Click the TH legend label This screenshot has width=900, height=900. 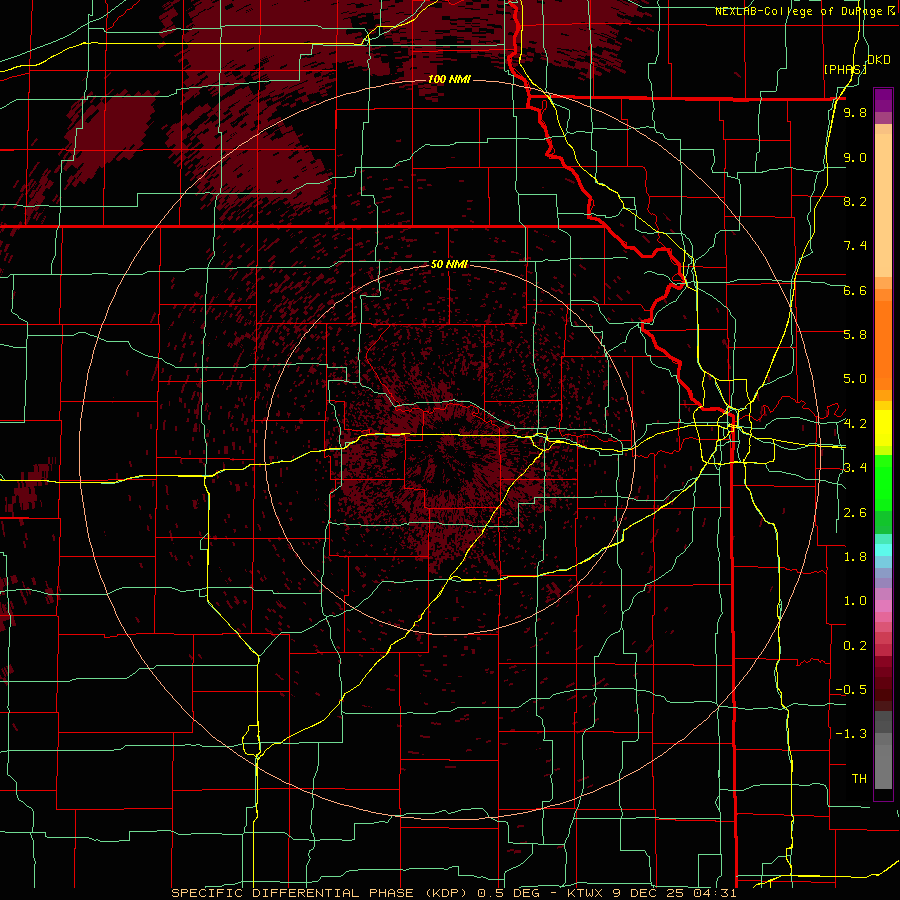tap(859, 779)
